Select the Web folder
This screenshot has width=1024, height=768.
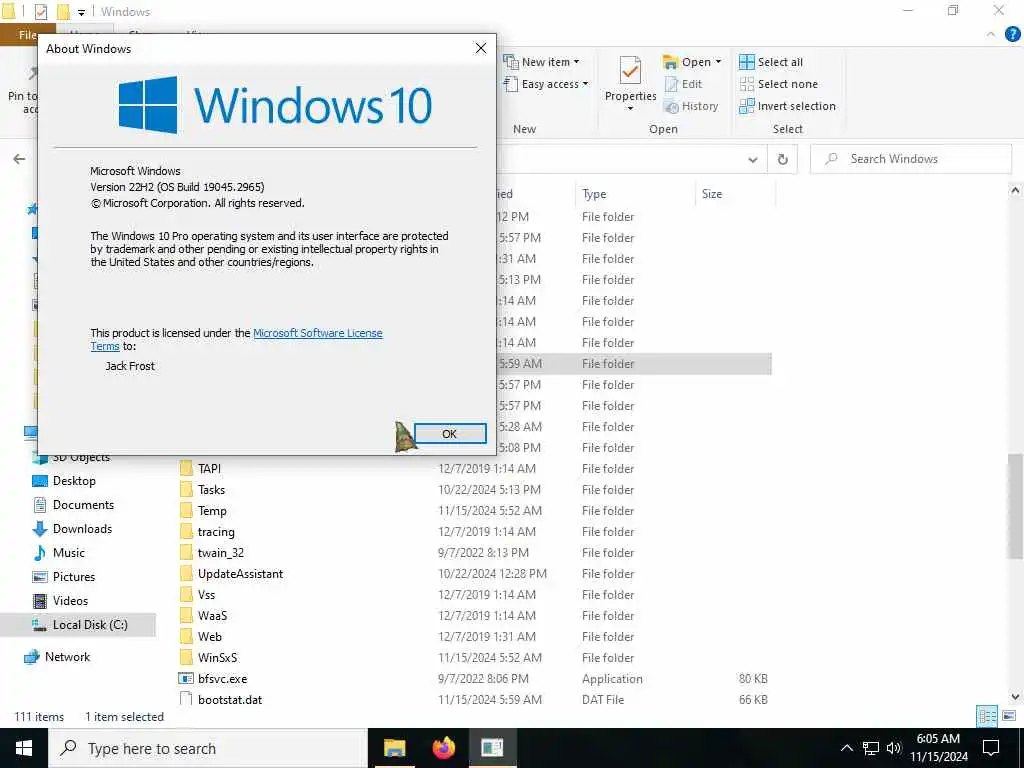tap(210, 637)
